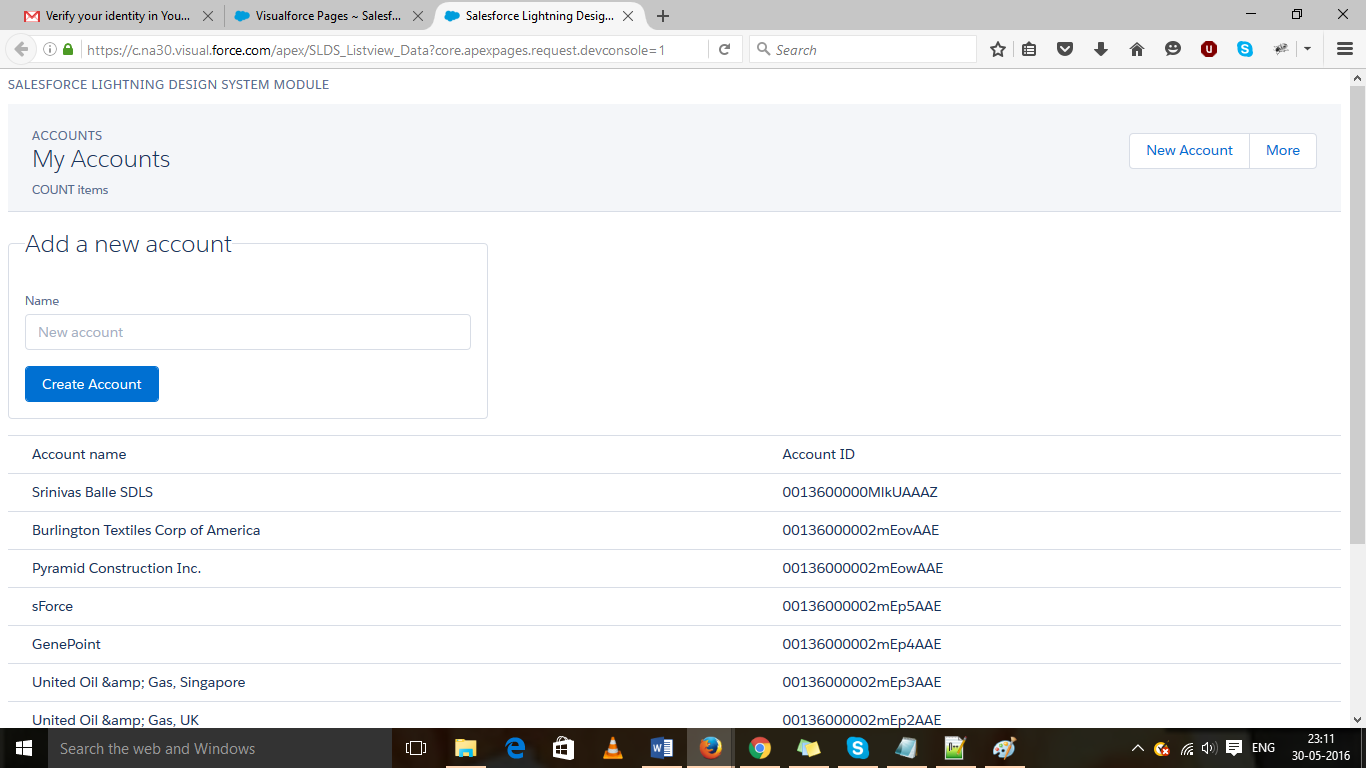Reload the page with the refresh icon
This screenshot has width=1366, height=768.
pyautogui.click(x=724, y=49)
